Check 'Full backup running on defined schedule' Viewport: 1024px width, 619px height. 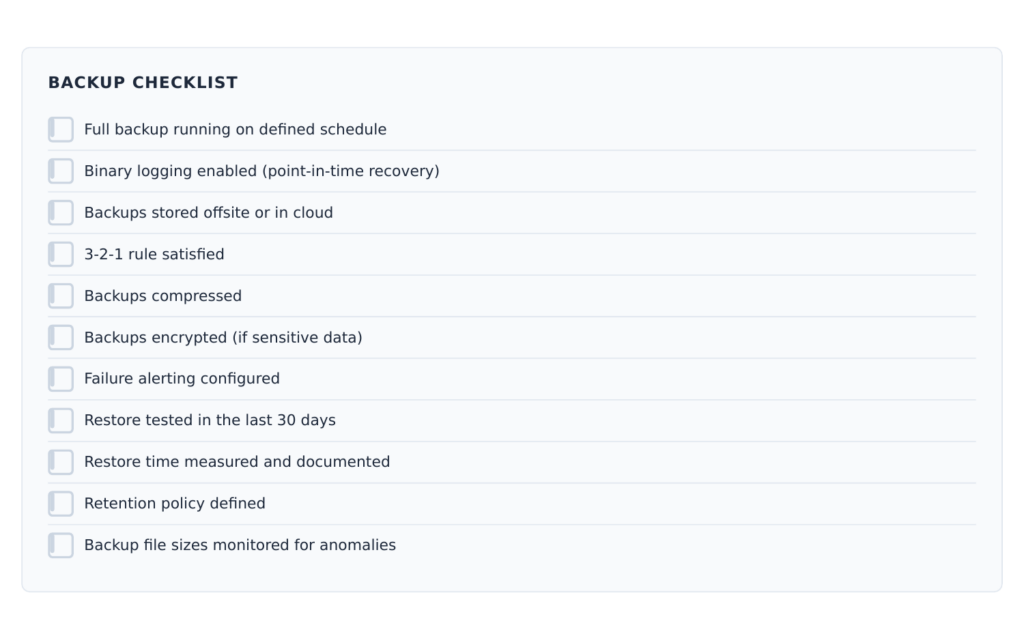tap(61, 129)
